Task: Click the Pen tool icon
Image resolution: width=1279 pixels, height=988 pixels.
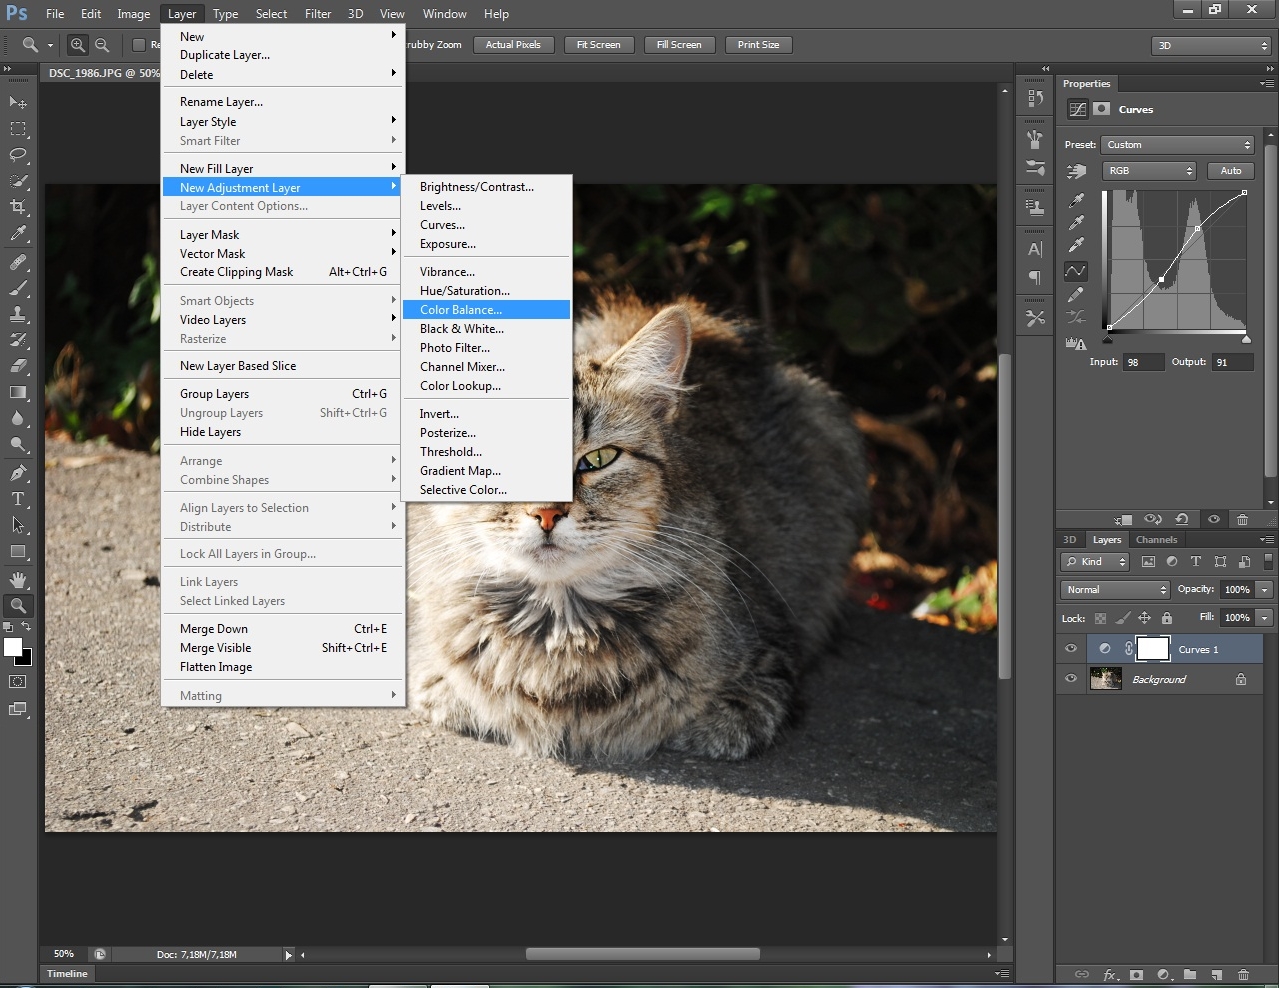Action: (18, 472)
